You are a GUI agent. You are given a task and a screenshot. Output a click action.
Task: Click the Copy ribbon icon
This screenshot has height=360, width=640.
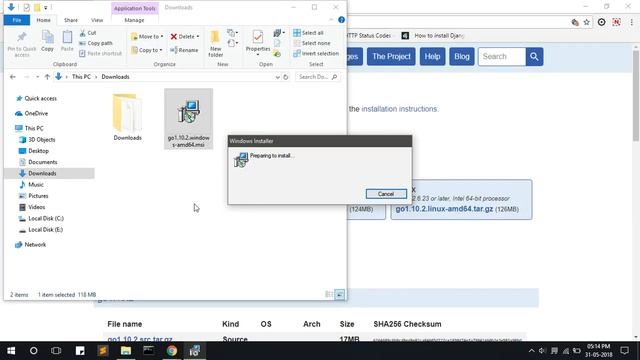point(47,37)
